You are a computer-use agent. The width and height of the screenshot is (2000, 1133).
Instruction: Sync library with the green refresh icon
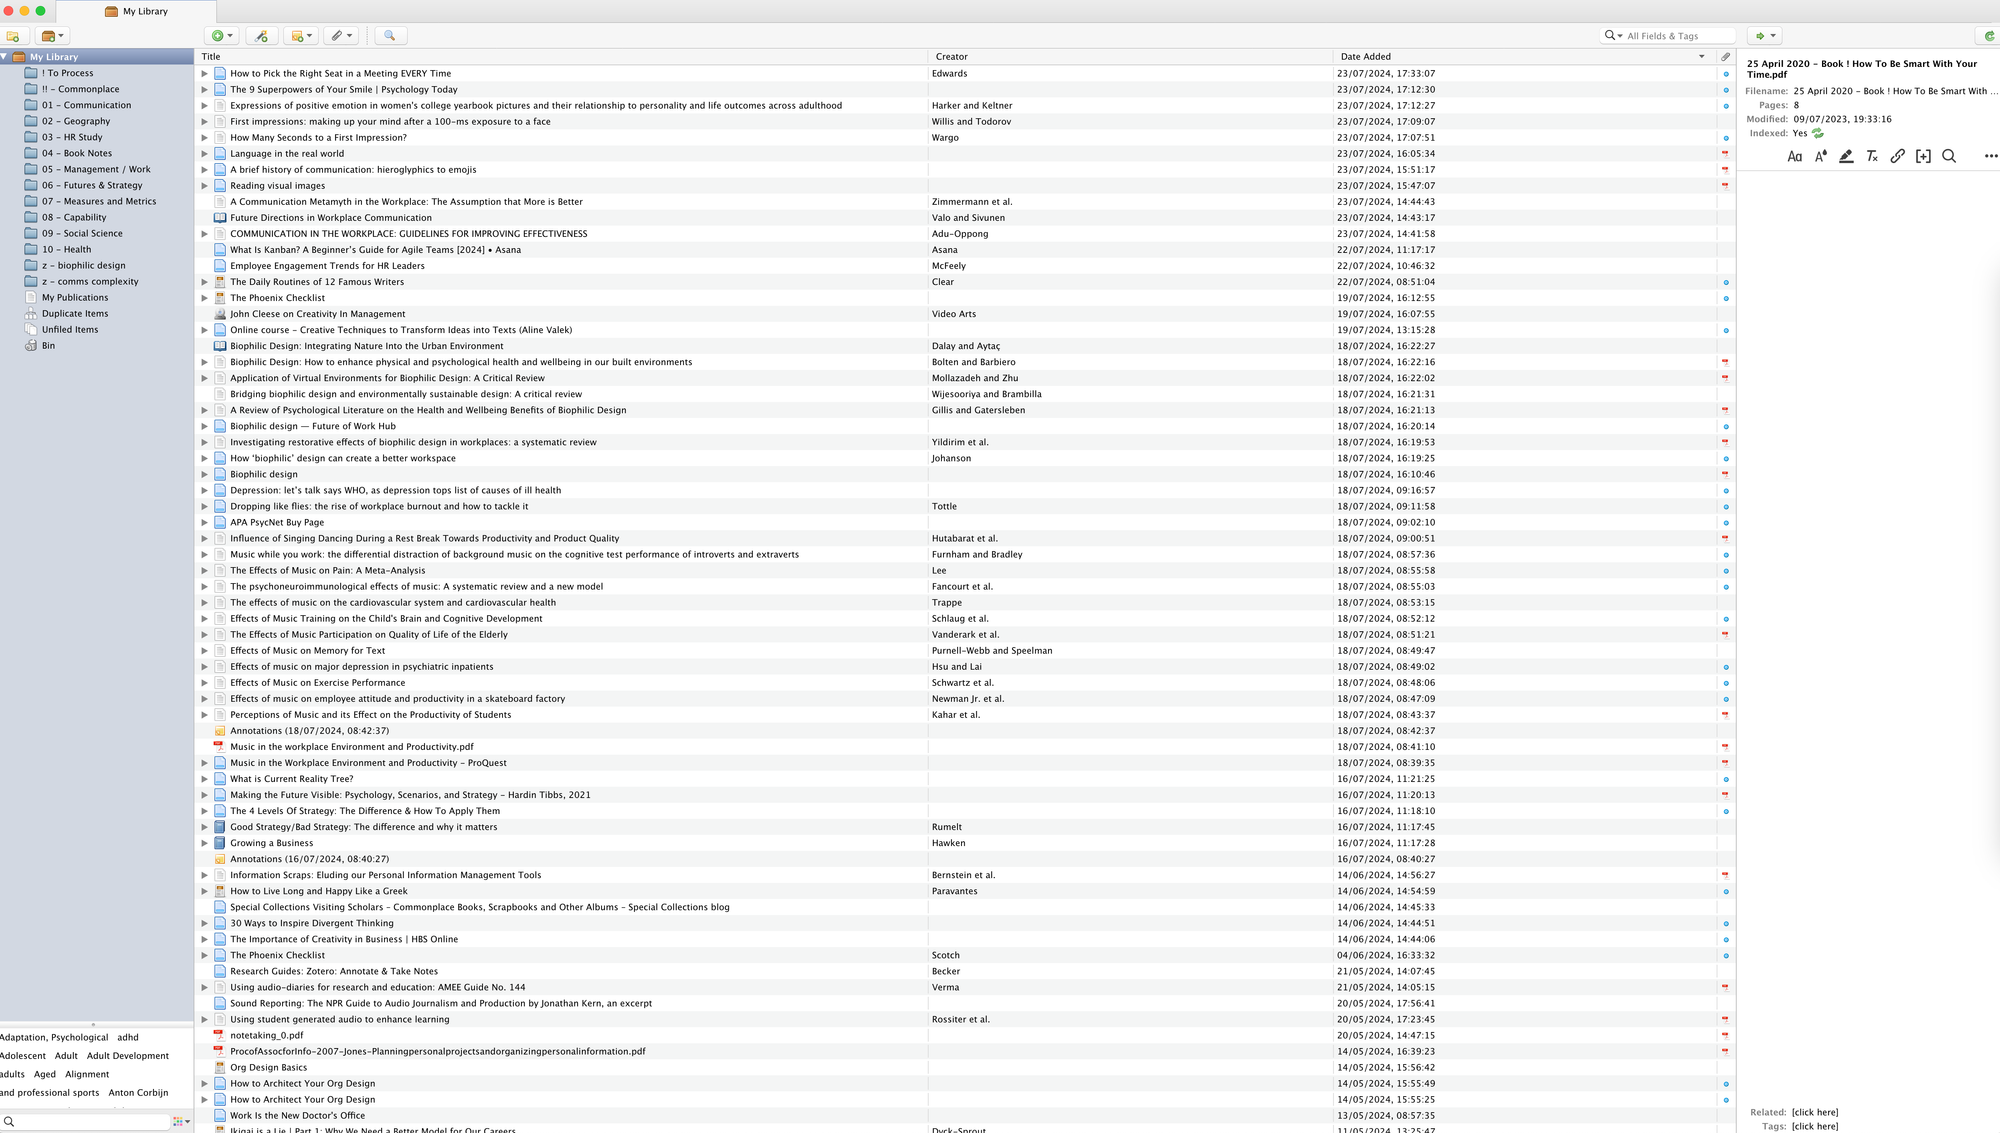pos(1991,35)
